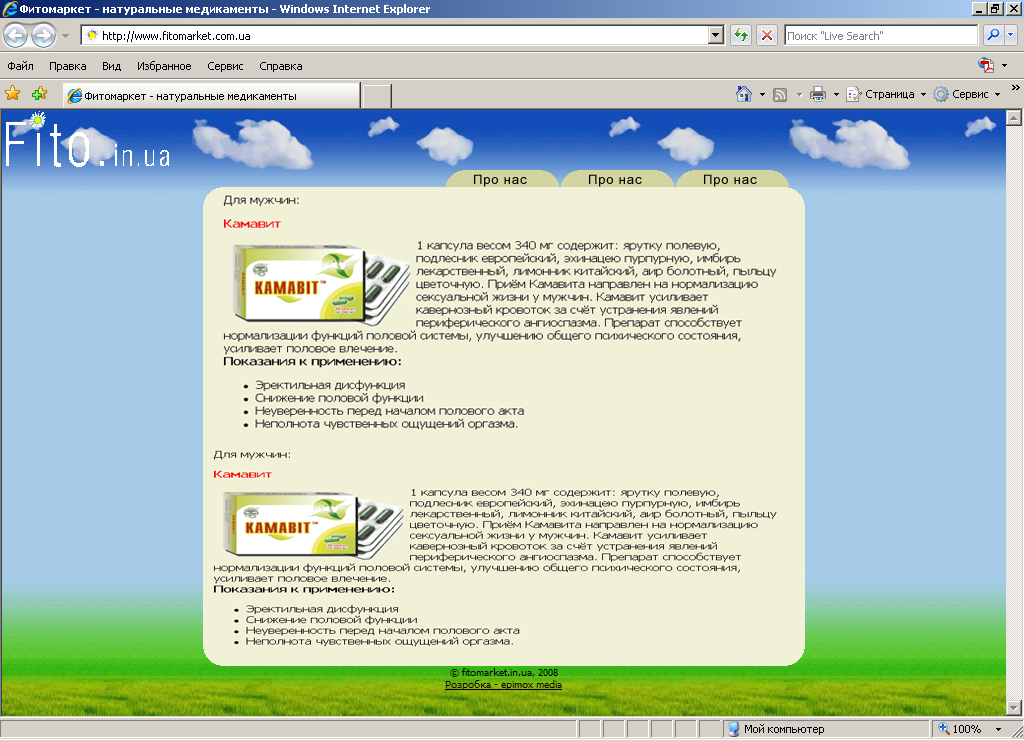Click the Home page house icon

(743, 94)
